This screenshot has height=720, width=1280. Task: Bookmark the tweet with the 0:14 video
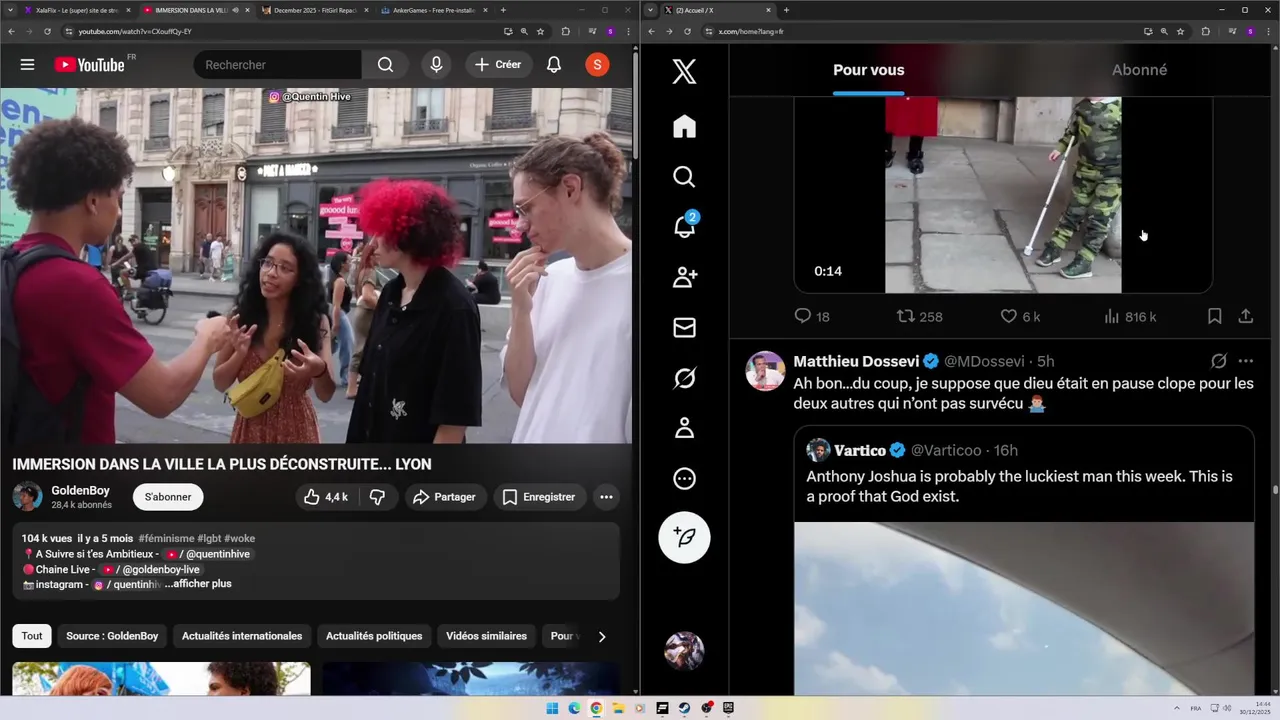click(x=1214, y=316)
